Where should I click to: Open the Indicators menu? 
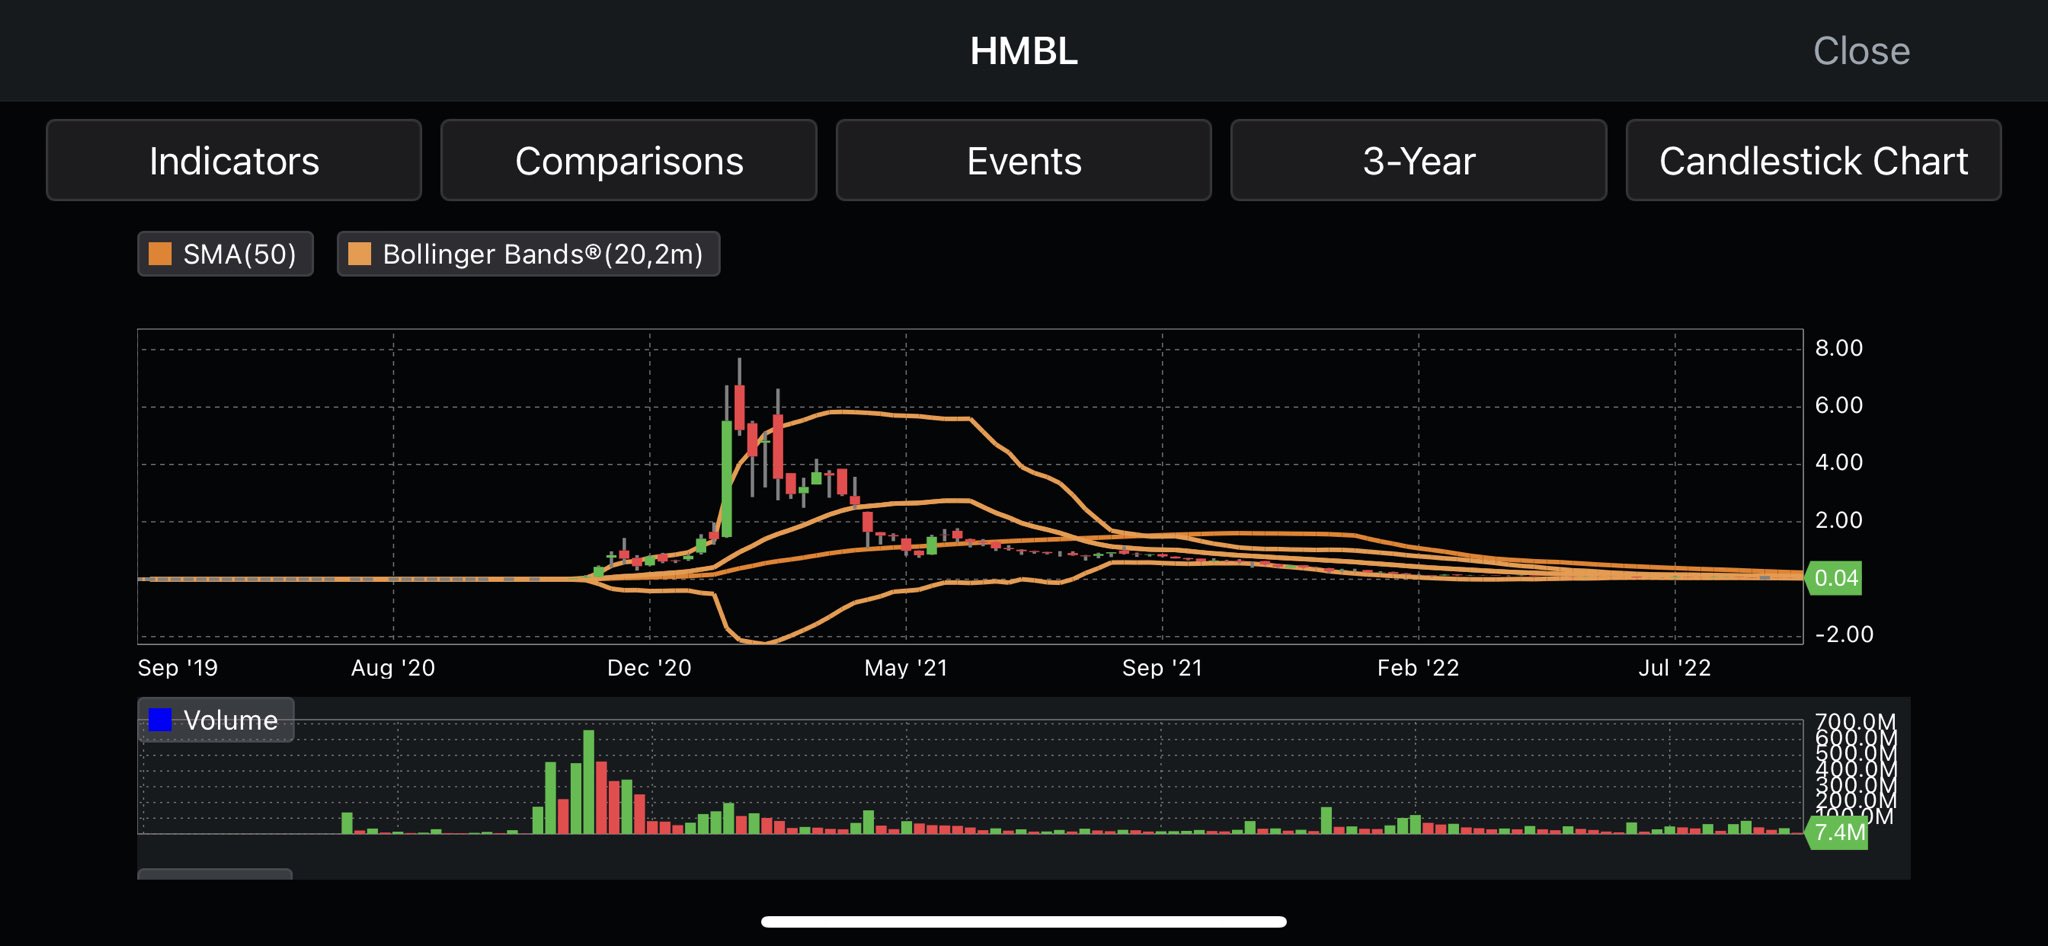tap(234, 161)
